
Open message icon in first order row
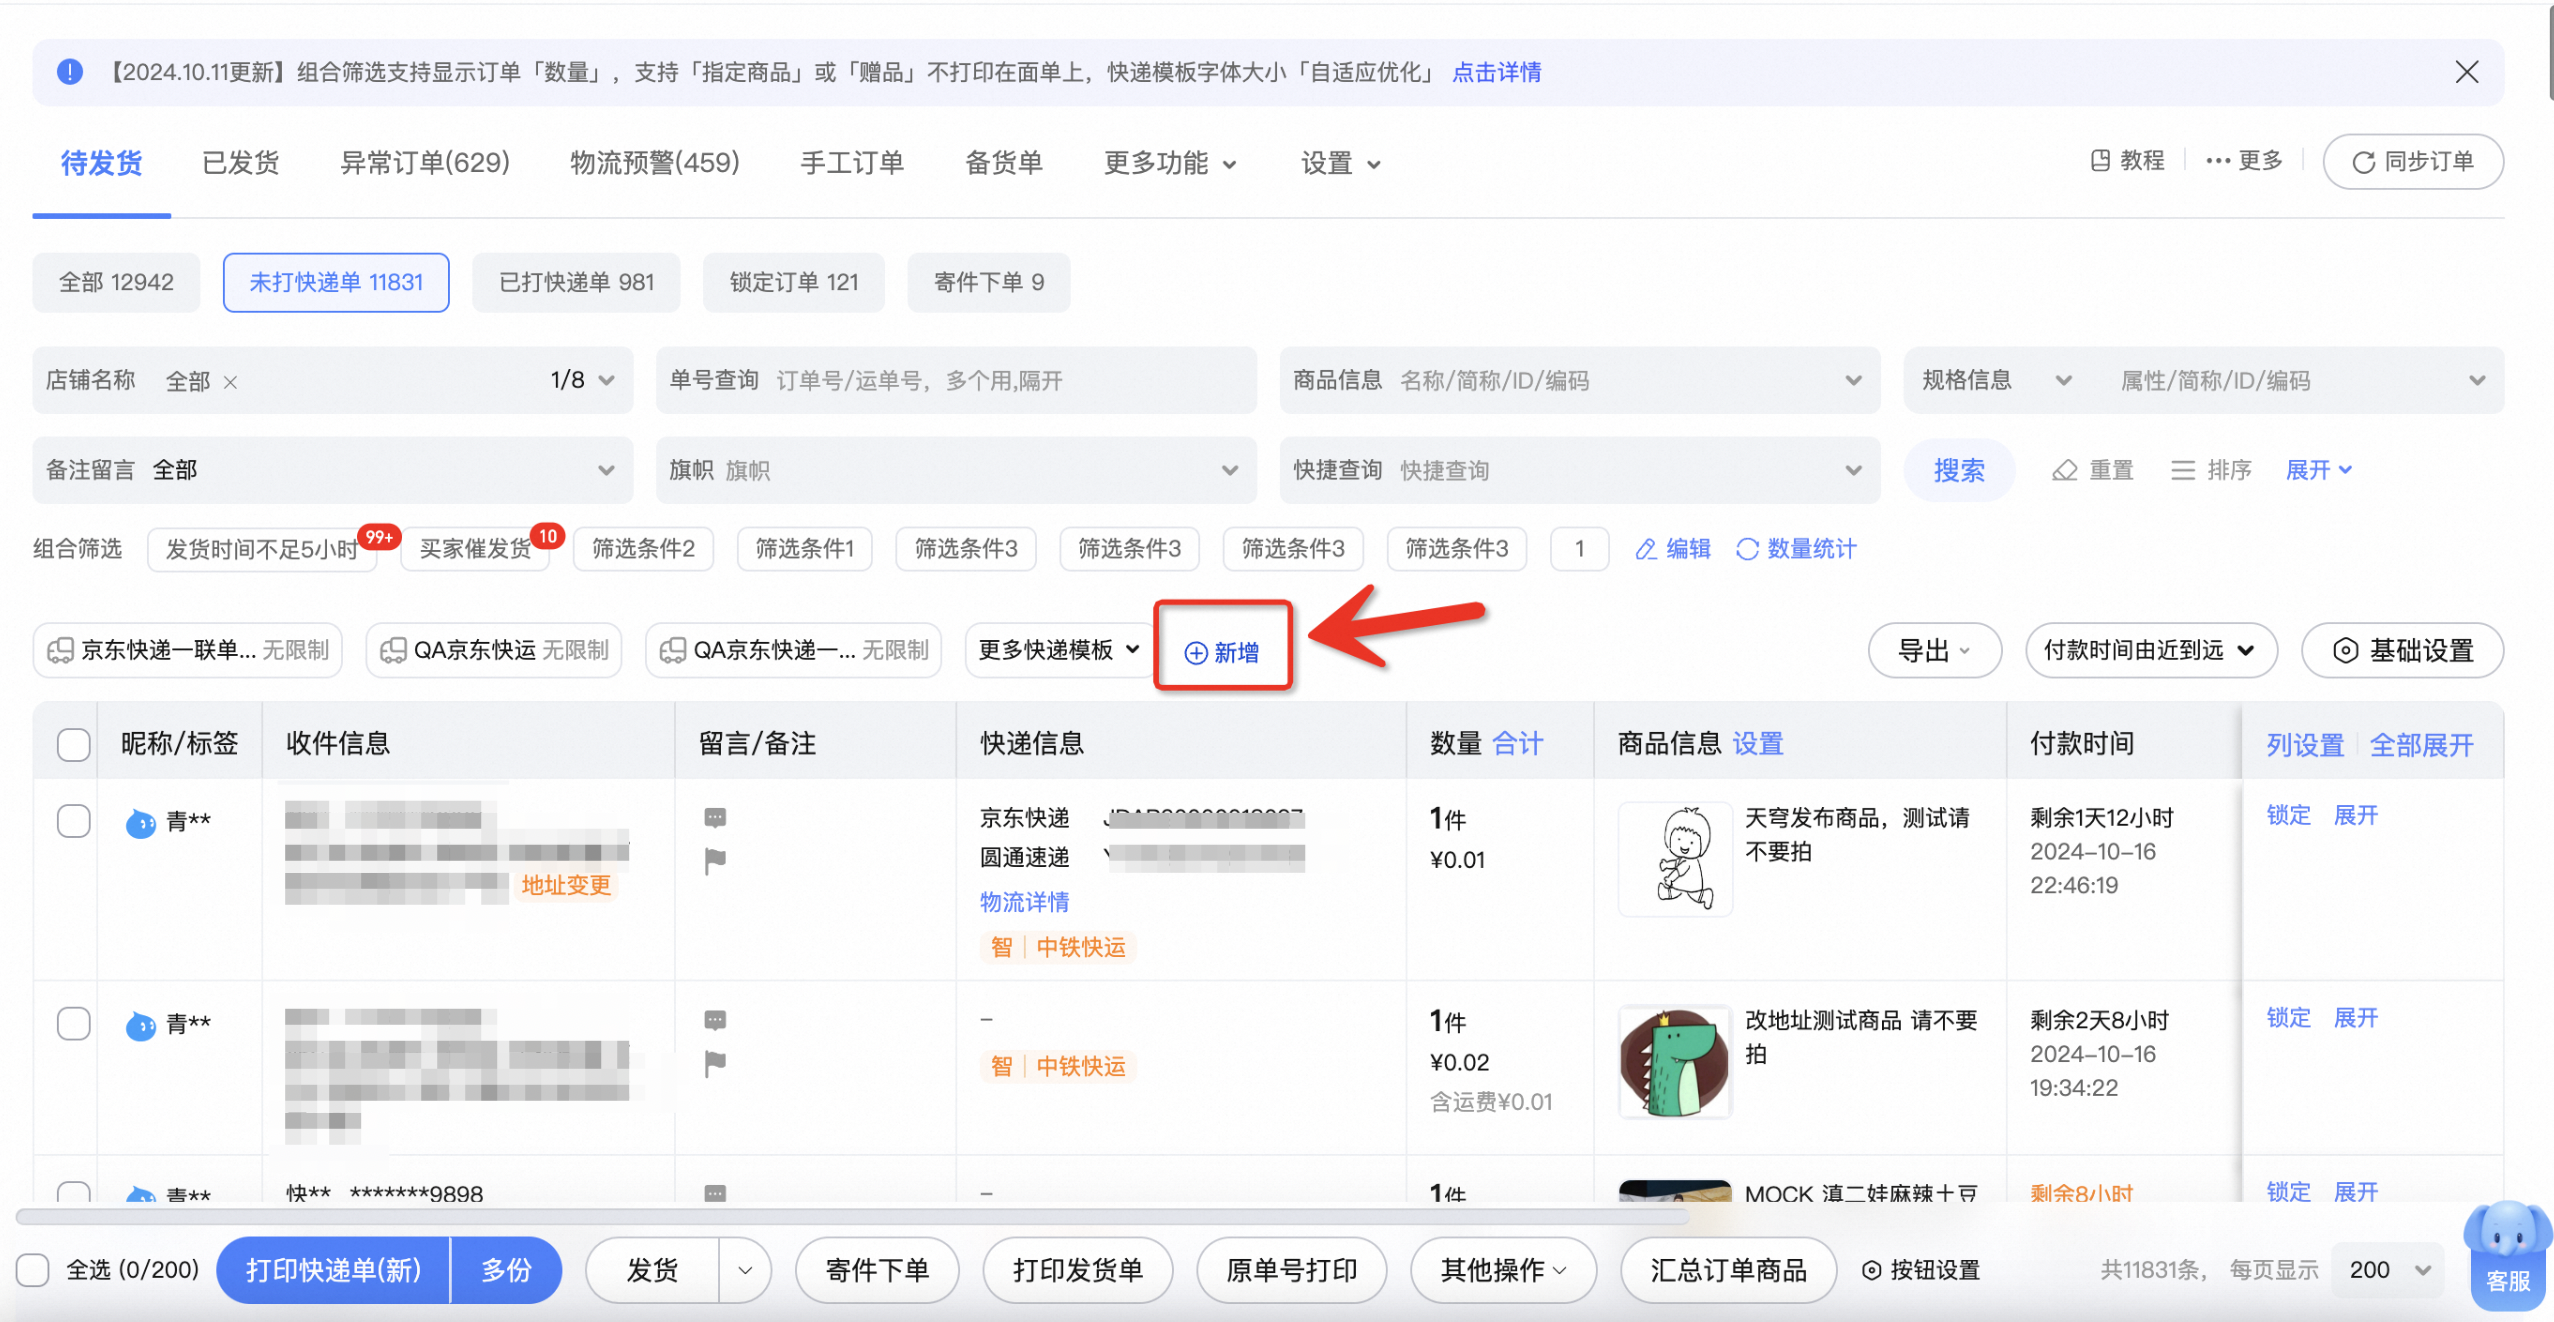coord(715,818)
